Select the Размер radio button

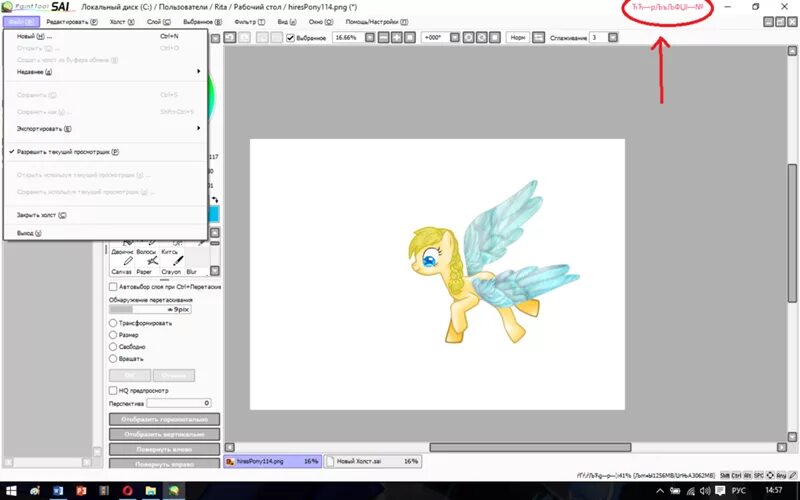[113, 335]
